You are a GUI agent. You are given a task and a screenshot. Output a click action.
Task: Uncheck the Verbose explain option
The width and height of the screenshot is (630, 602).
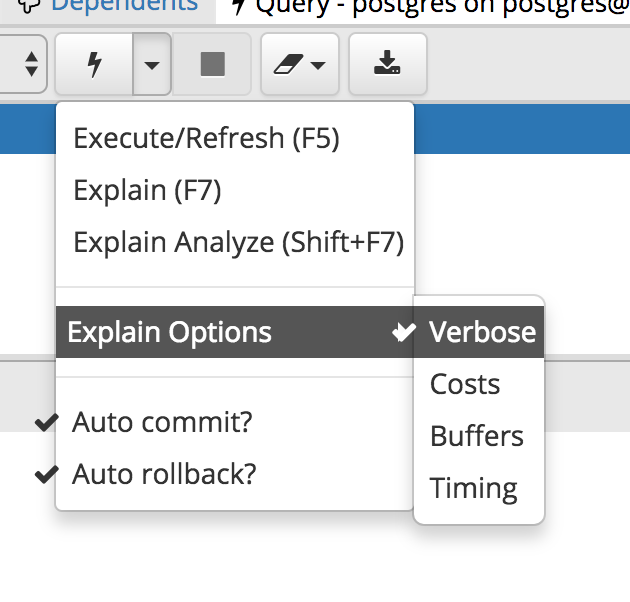point(482,332)
